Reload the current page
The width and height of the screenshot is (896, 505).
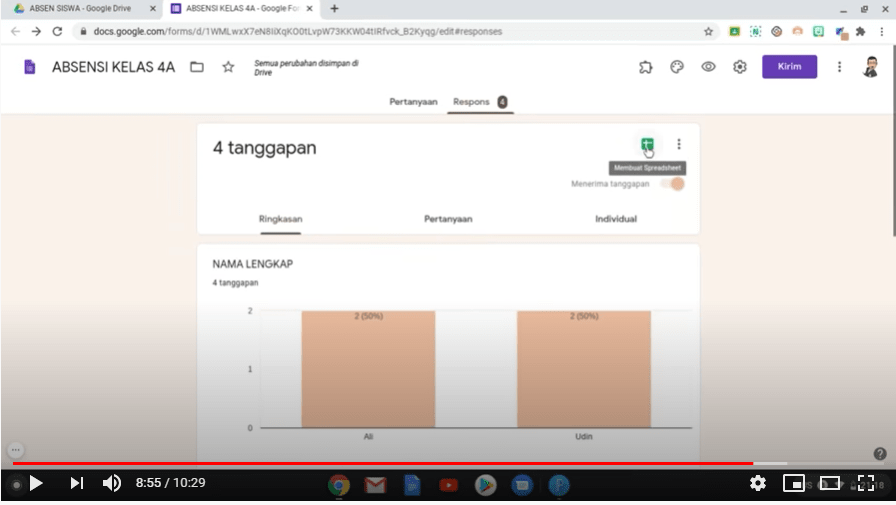point(57,31)
